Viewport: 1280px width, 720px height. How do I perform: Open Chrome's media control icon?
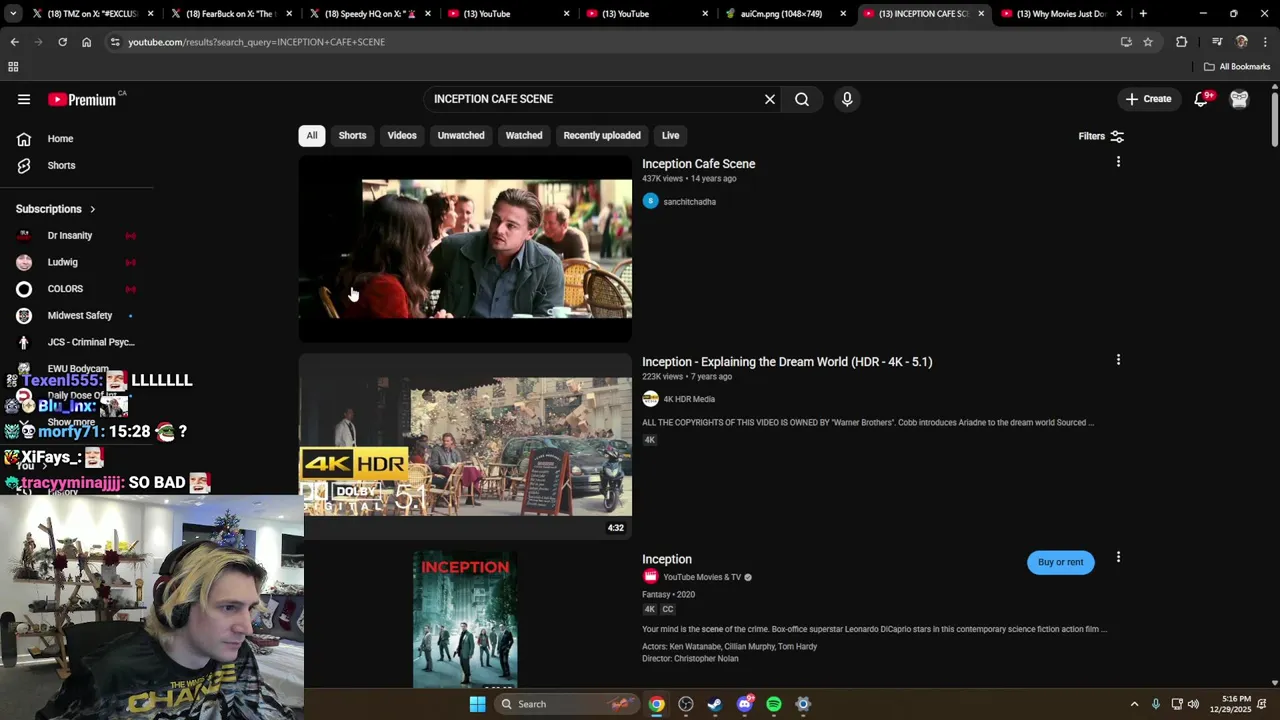1217,42
